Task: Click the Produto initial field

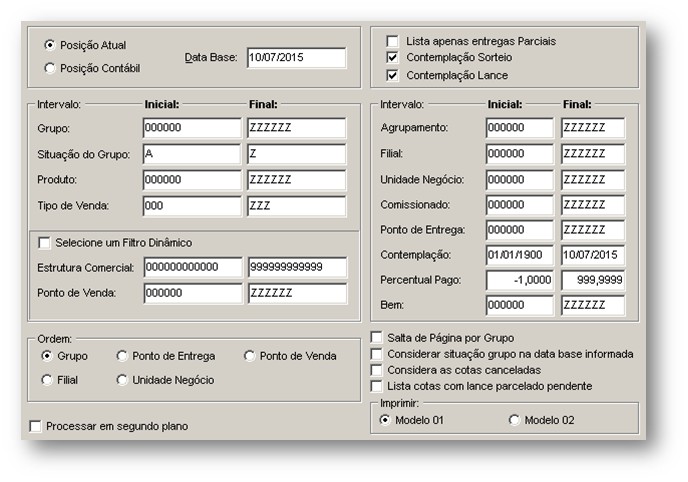Action: point(192,180)
